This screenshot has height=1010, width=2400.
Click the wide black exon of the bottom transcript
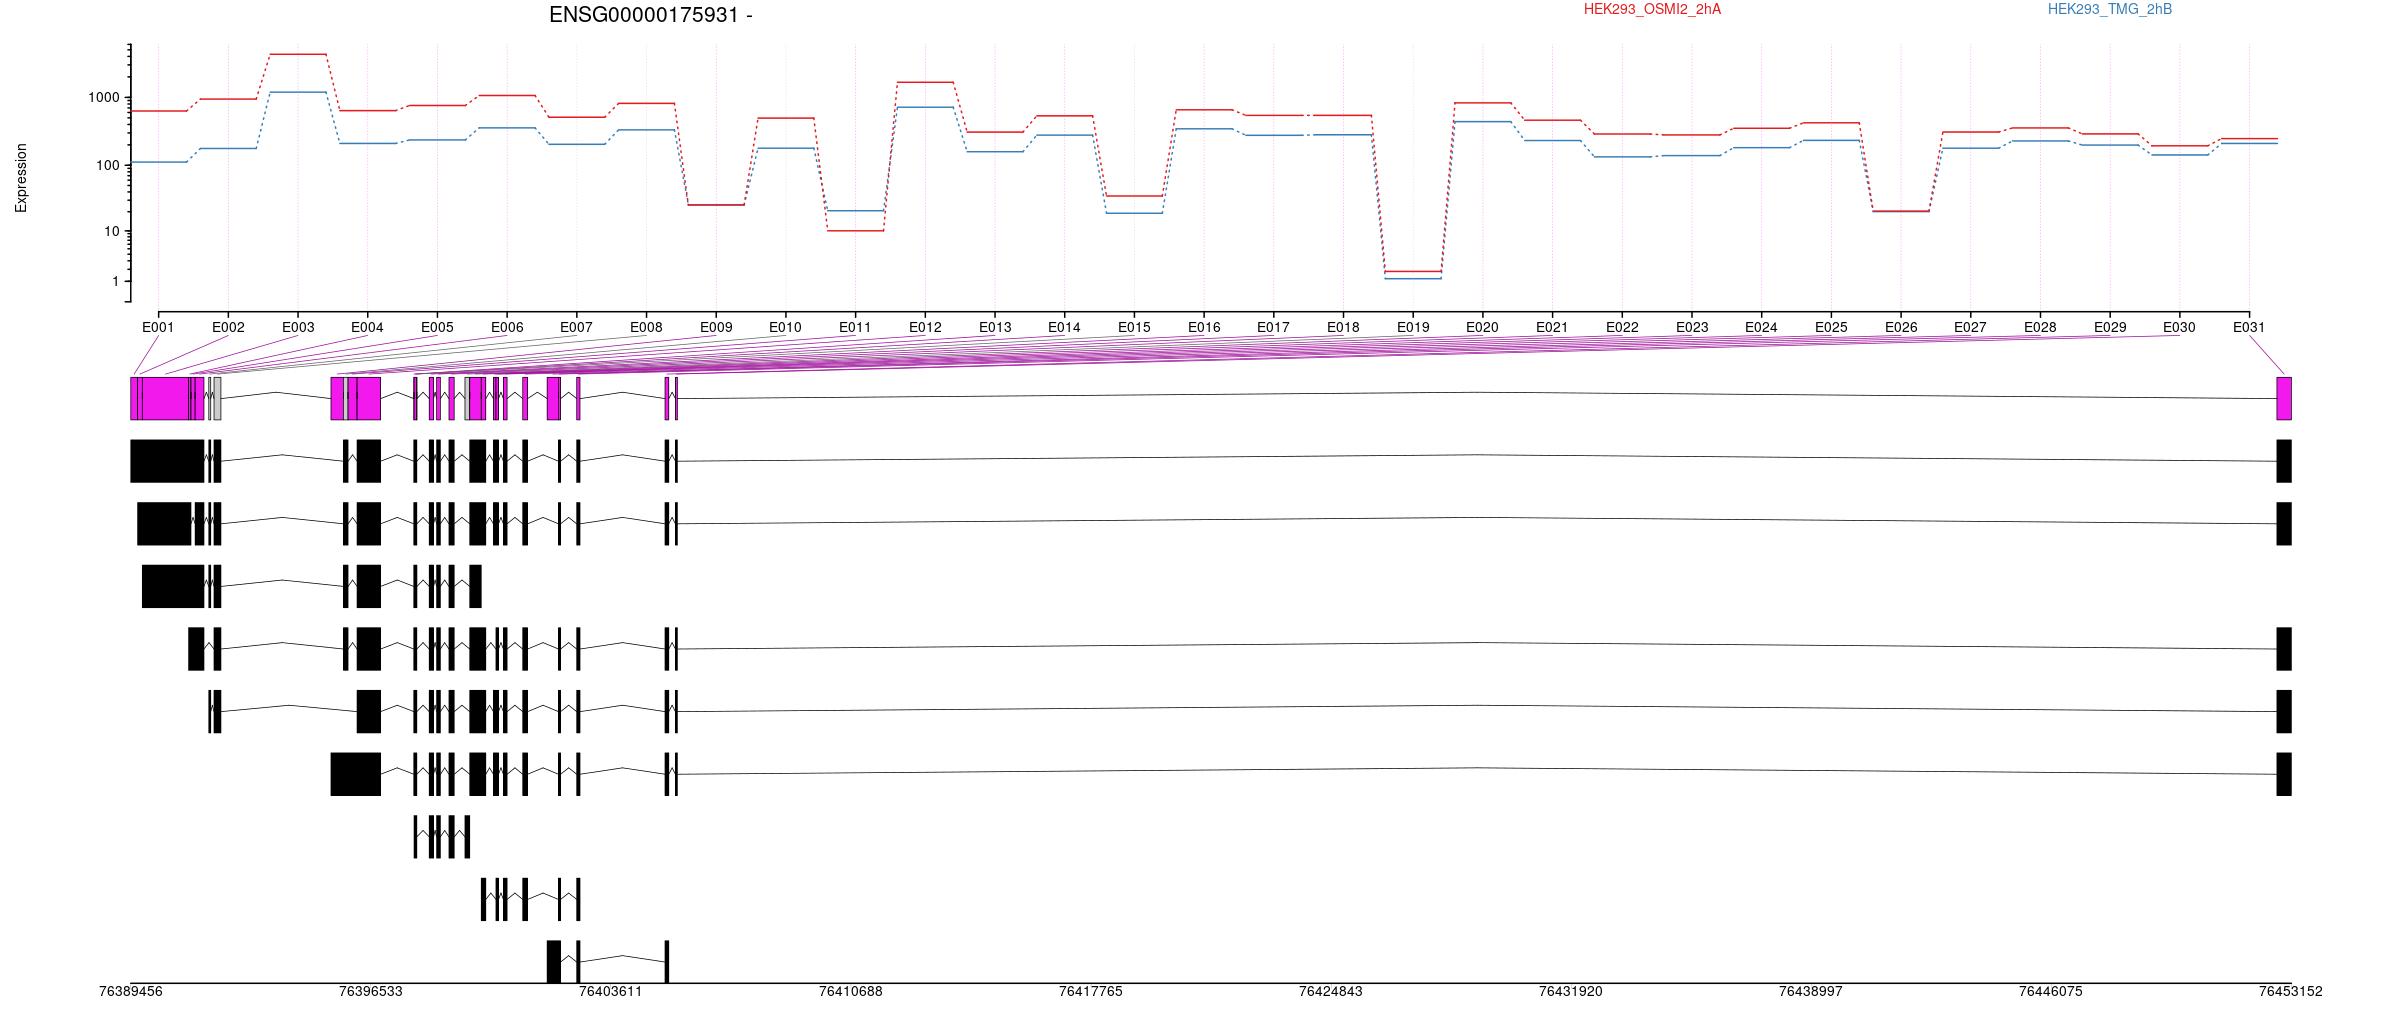(x=554, y=962)
